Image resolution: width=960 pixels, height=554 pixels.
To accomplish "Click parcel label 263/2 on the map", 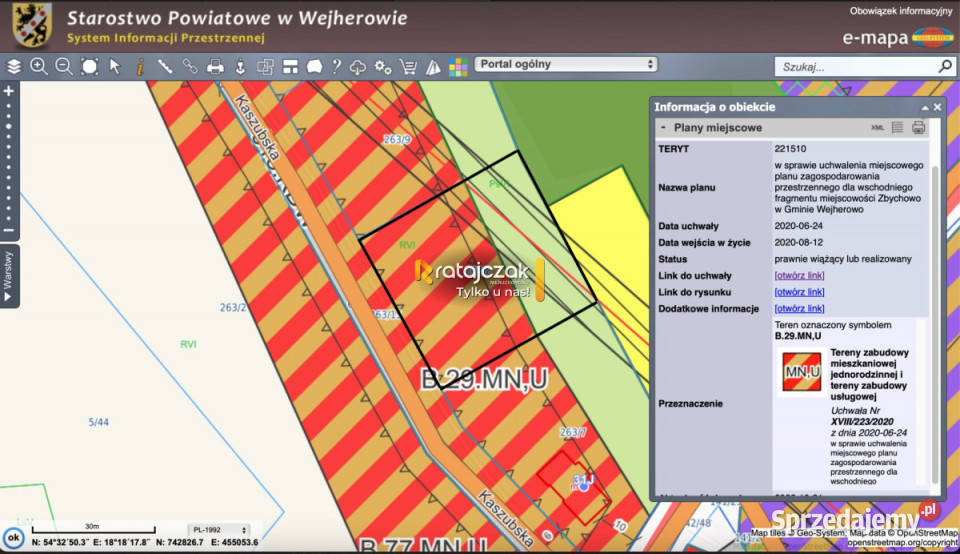I will point(233,307).
